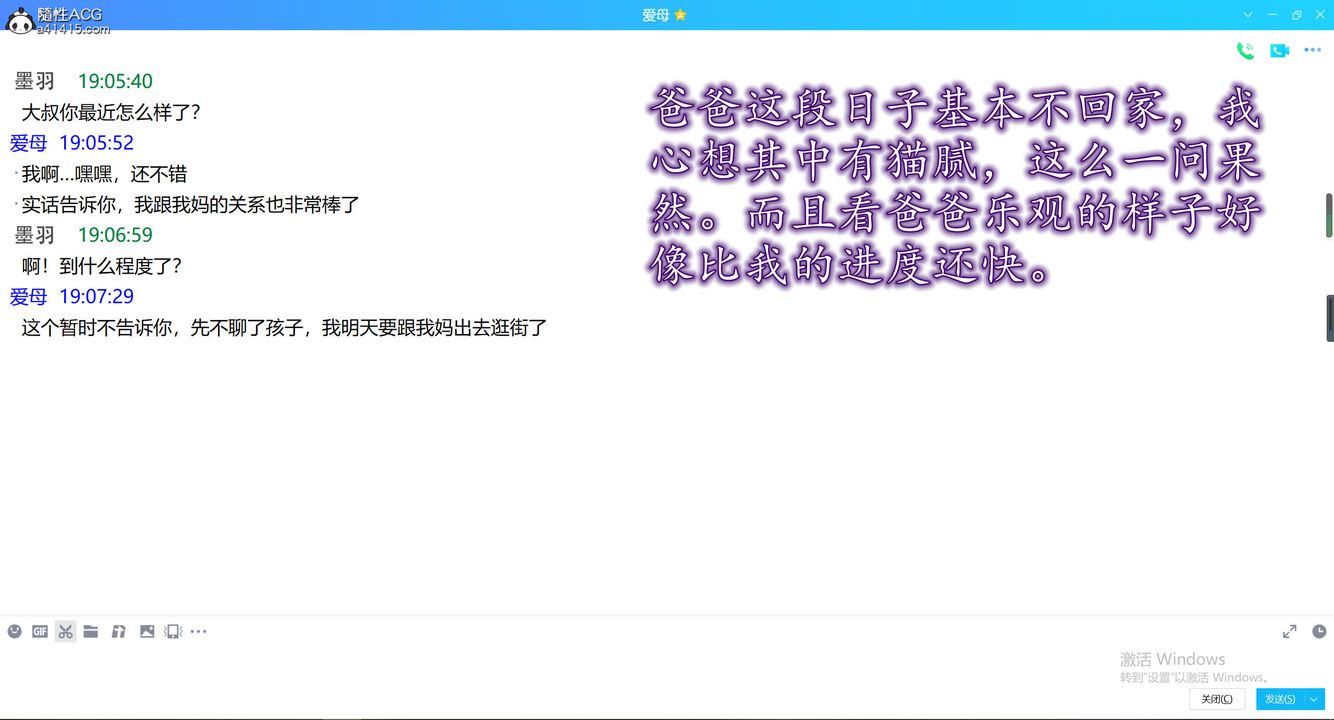Start a video call
Image resolution: width=1334 pixels, height=720 pixels.
(1279, 51)
